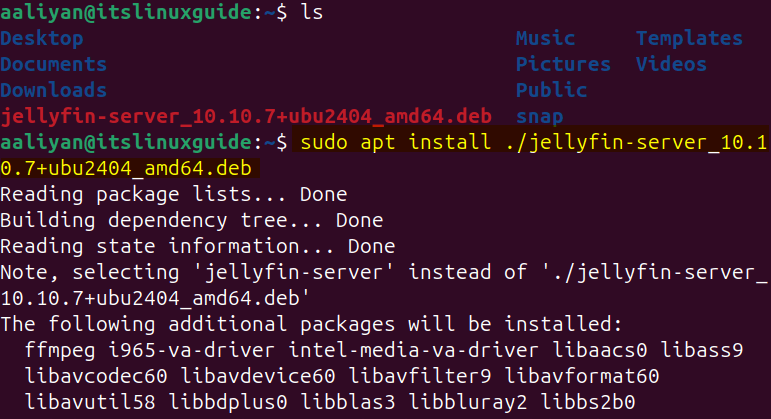Image resolution: width=771 pixels, height=419 pixels.
Task: Click the "Reading package lists... Done" line
Action: pyautogui.click(x=174, y=194)
